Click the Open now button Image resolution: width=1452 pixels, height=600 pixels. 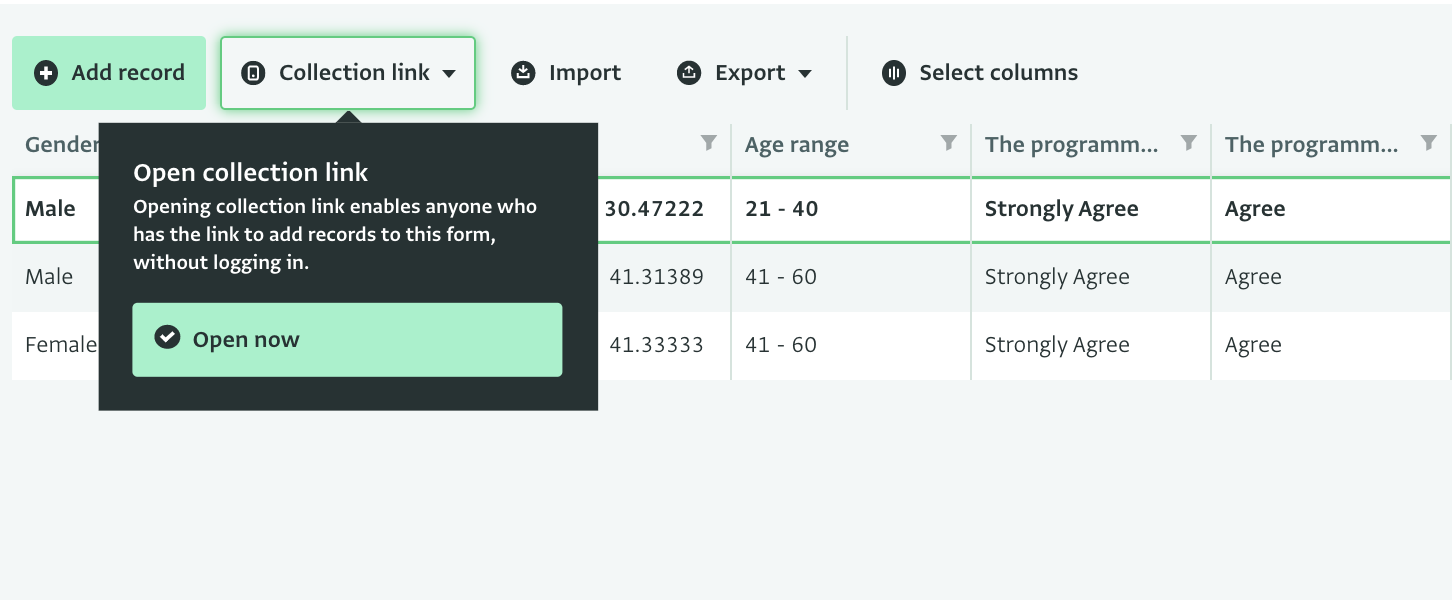point(347,340)
